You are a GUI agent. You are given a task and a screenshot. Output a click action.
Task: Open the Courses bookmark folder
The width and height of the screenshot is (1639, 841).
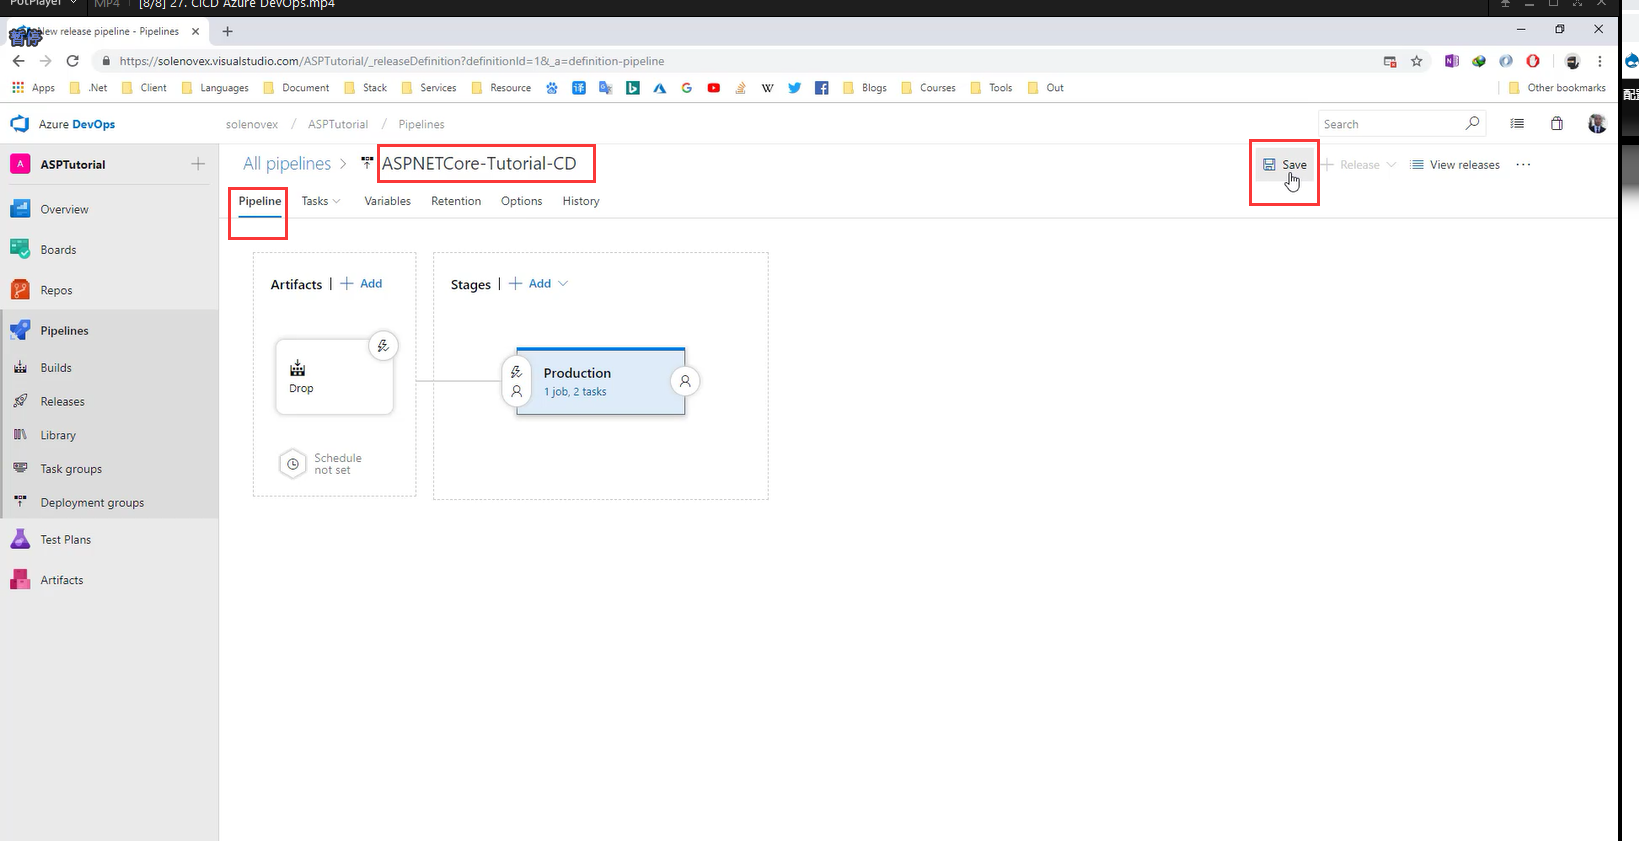(x=928, y=88)
